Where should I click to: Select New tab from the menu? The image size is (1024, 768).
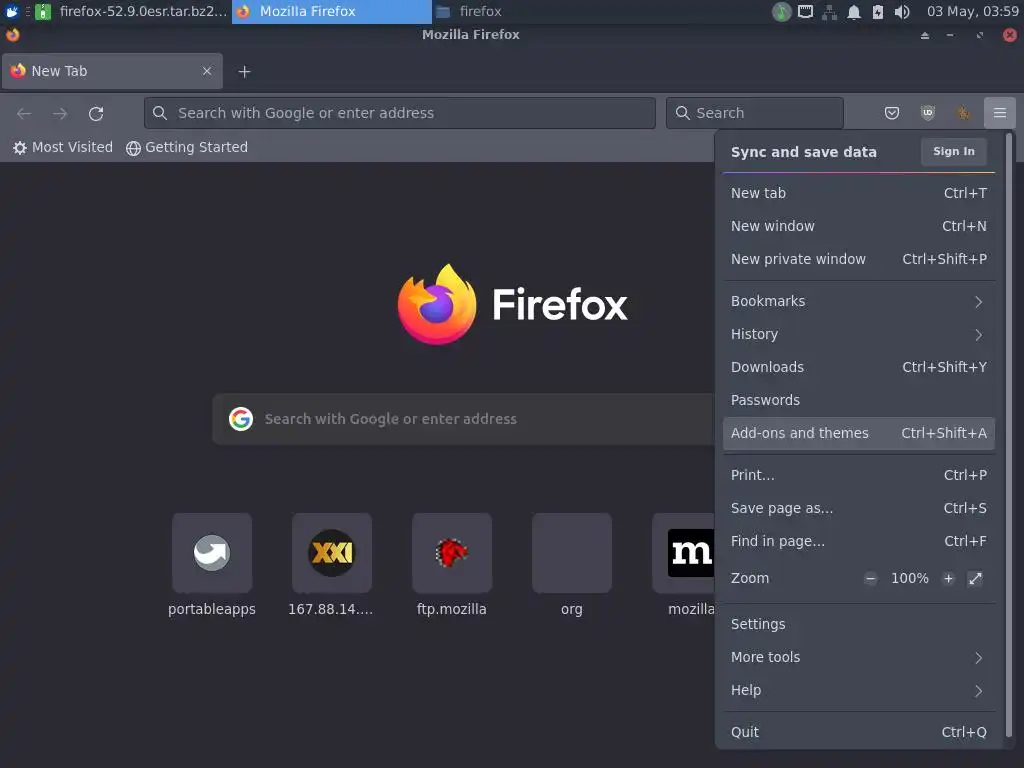pyautogui.click(x=859, y=193)
